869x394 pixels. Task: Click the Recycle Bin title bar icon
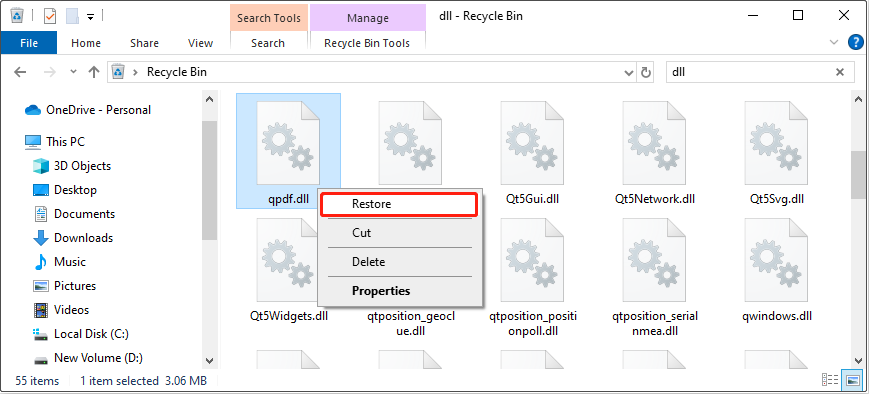point(17,16)
